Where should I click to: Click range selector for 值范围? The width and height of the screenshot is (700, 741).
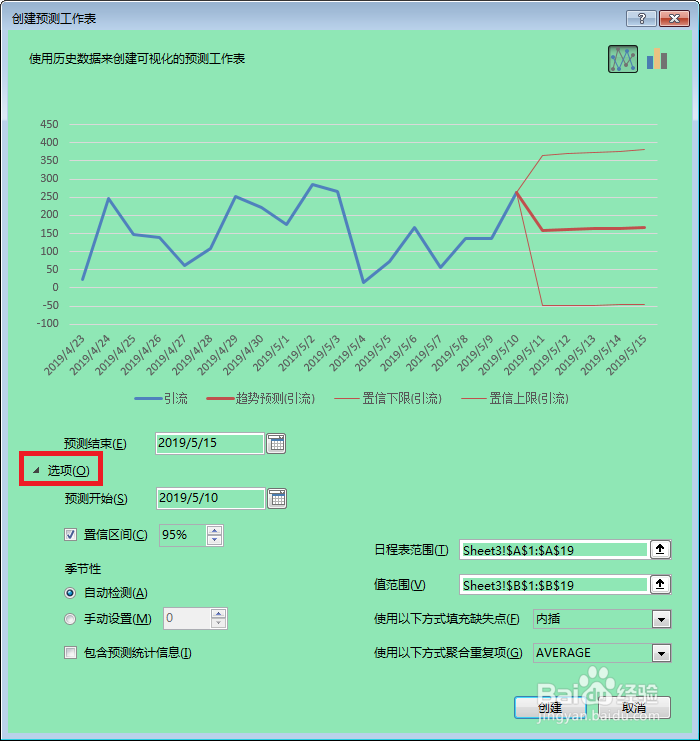click(660, 585)
